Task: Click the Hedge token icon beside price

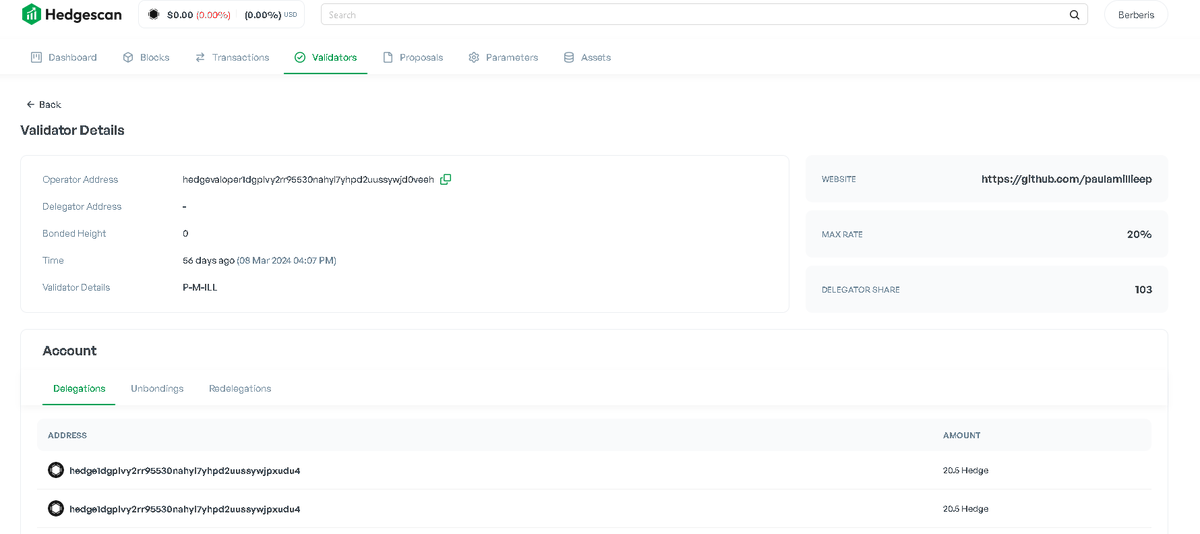Action: pyautogui.click(x=153, y=15)
